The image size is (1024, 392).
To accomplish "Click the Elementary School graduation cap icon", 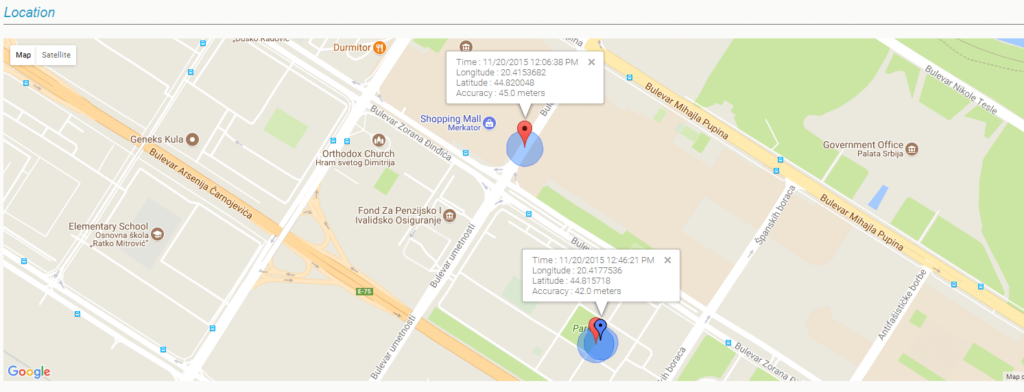I will 157,233.
